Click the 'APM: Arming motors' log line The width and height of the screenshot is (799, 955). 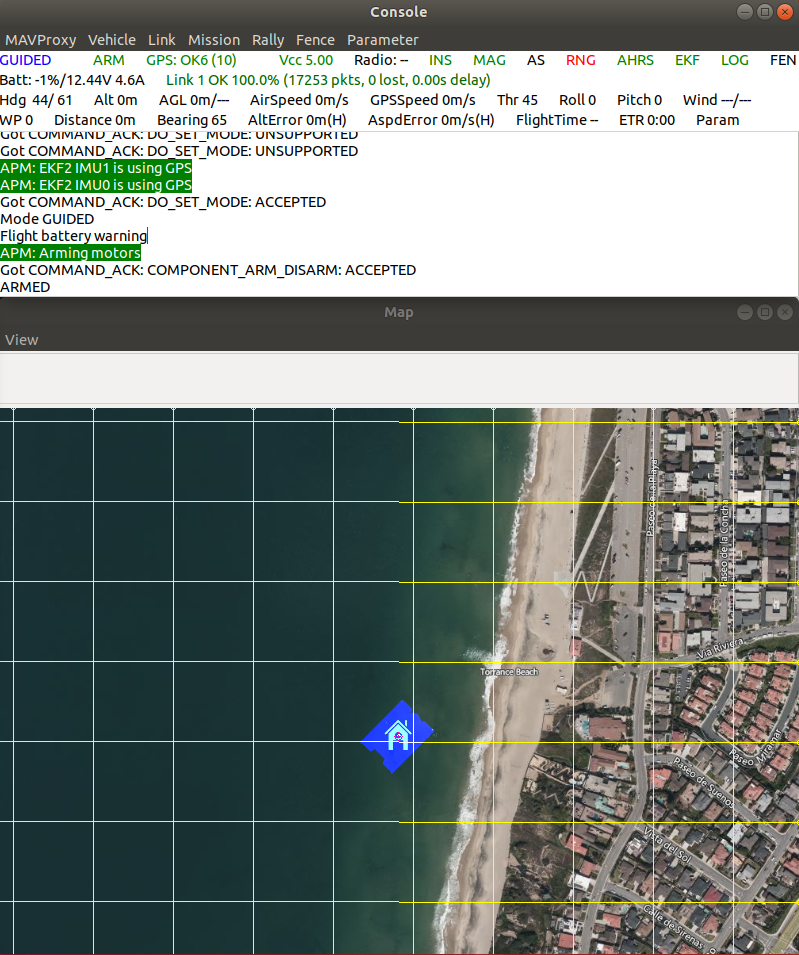[71, 253]
